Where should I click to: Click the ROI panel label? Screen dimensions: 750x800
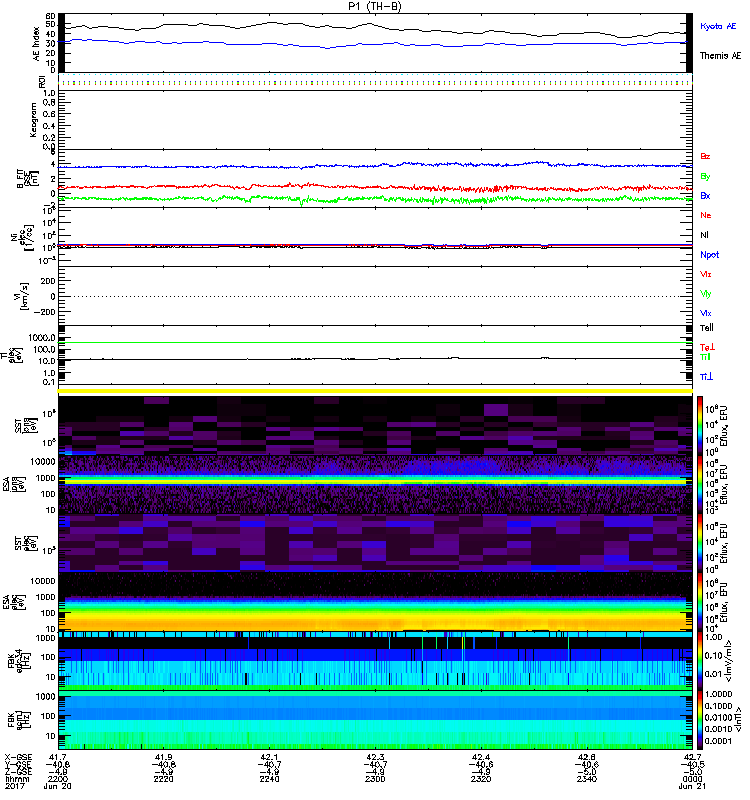point(42,81)
